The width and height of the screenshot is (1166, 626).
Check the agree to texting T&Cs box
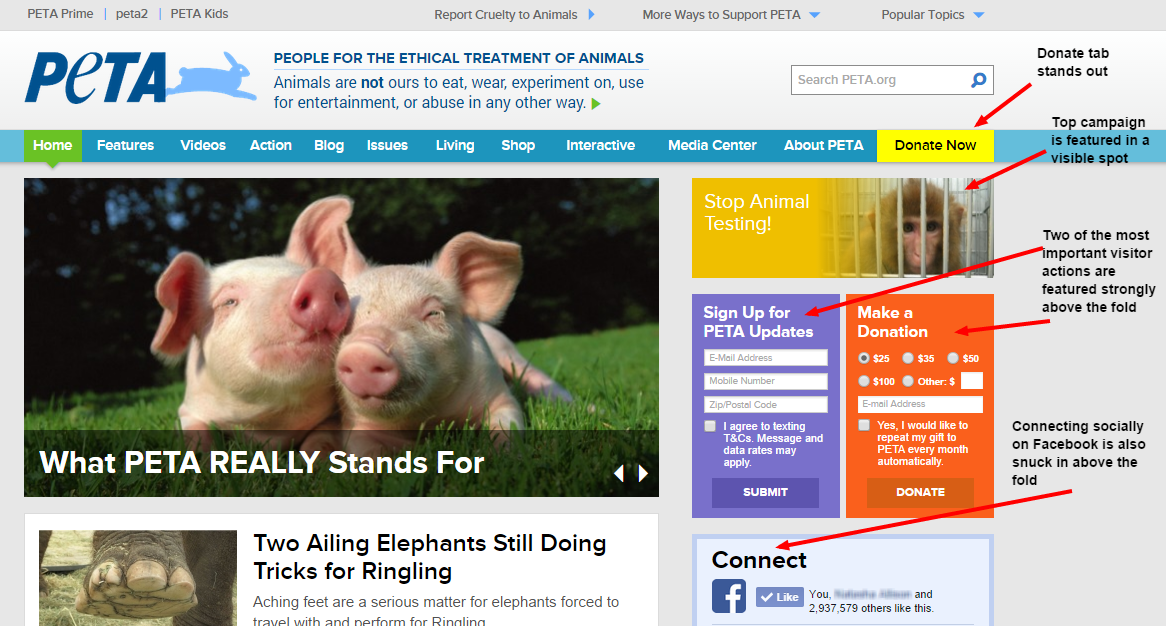coord(710,426)
